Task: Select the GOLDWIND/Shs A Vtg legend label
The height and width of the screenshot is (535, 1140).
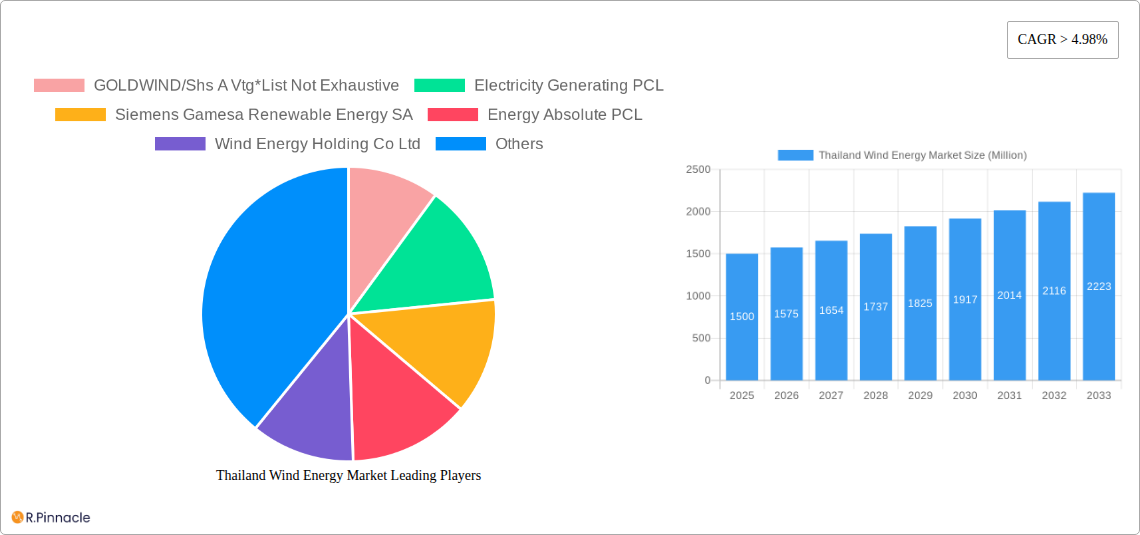Action: point(246,86)
